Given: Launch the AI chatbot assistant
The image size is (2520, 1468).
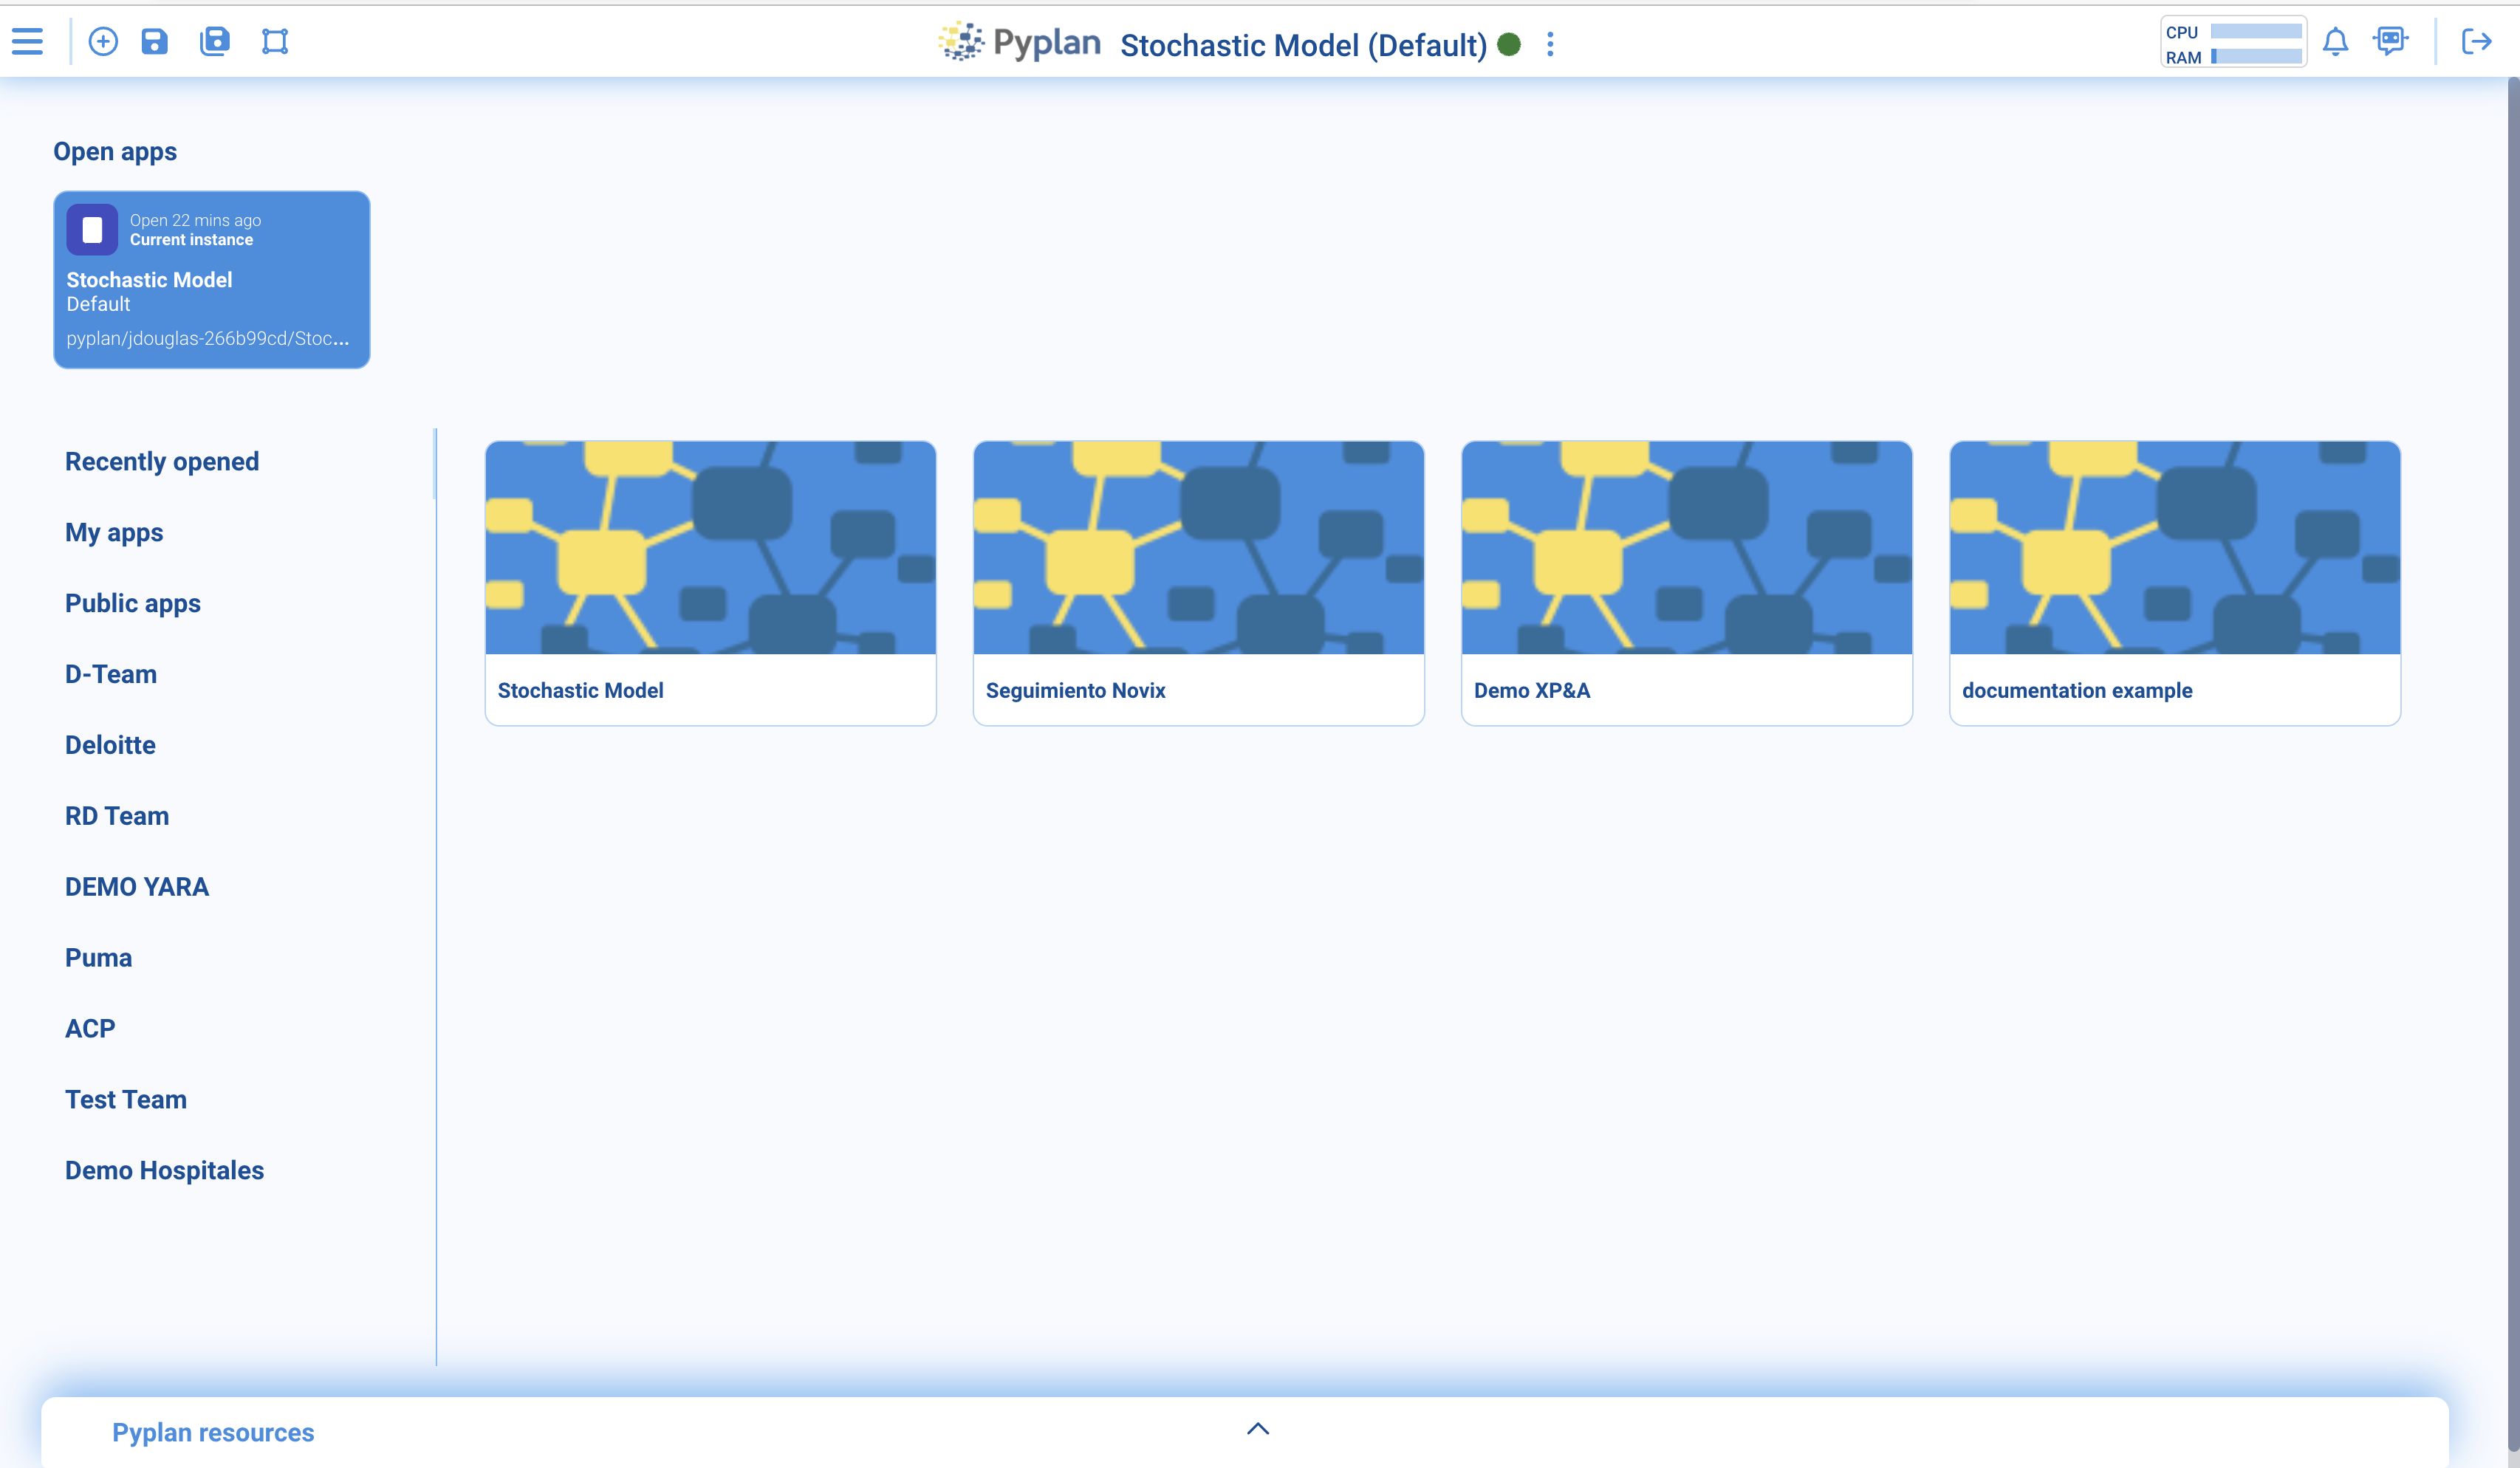Looking at the screenshot, I should point(2392,41).
